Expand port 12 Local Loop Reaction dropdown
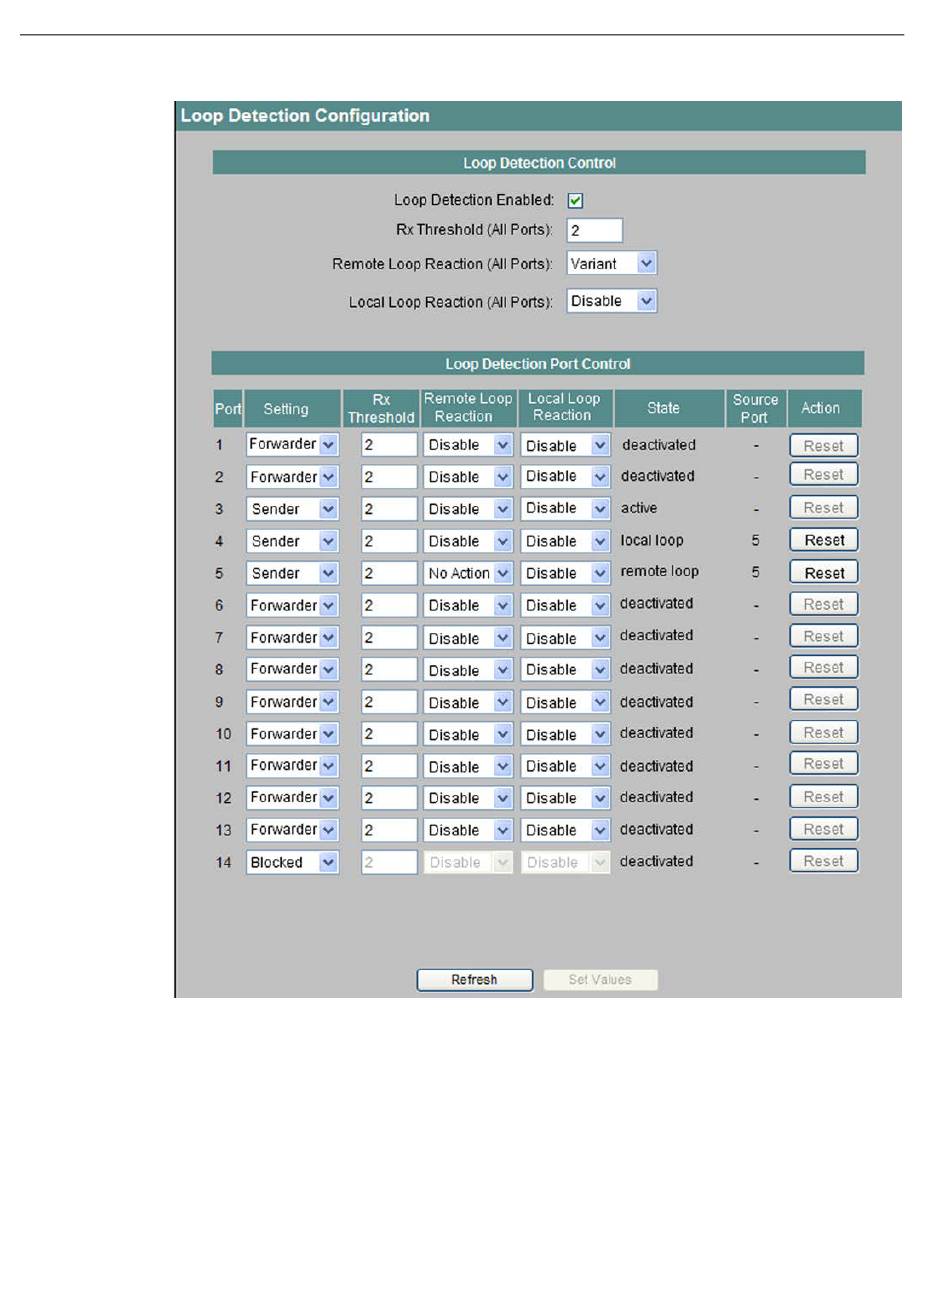This screenshot has height=1301, width=950. pos(565,798)
